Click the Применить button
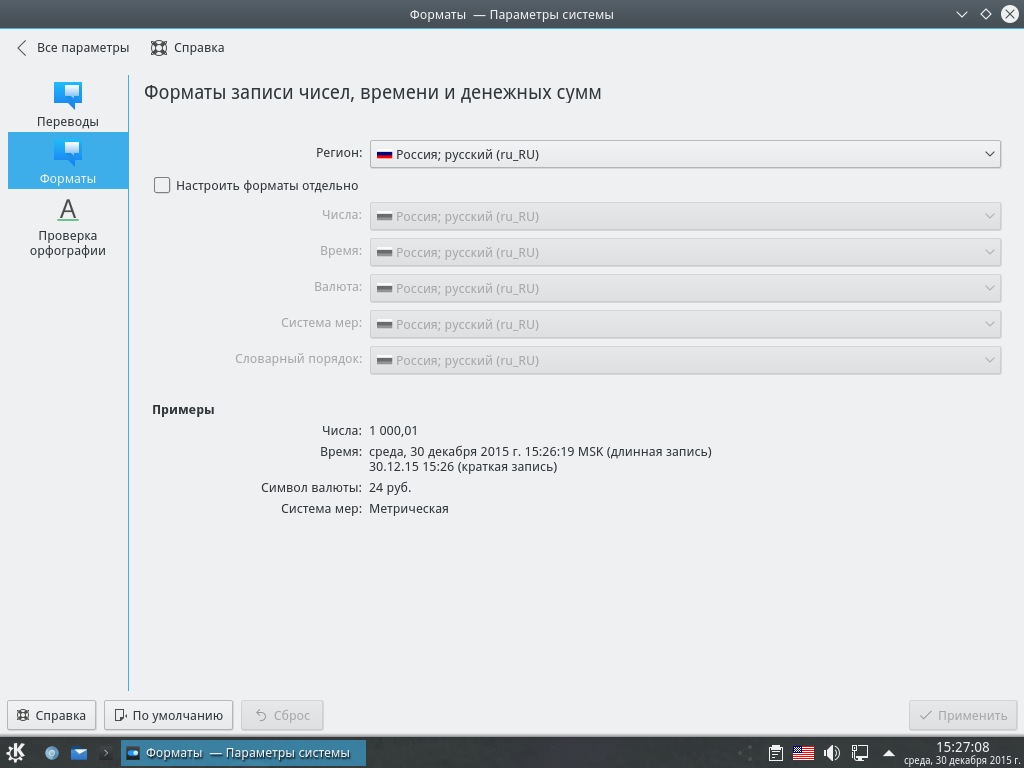 tap(963, 715)
